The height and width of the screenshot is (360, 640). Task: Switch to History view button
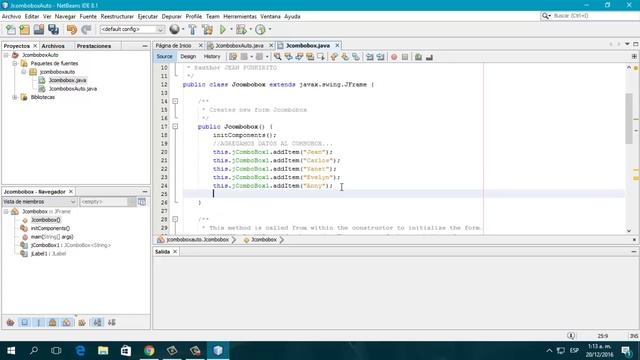tap(212, 57)
